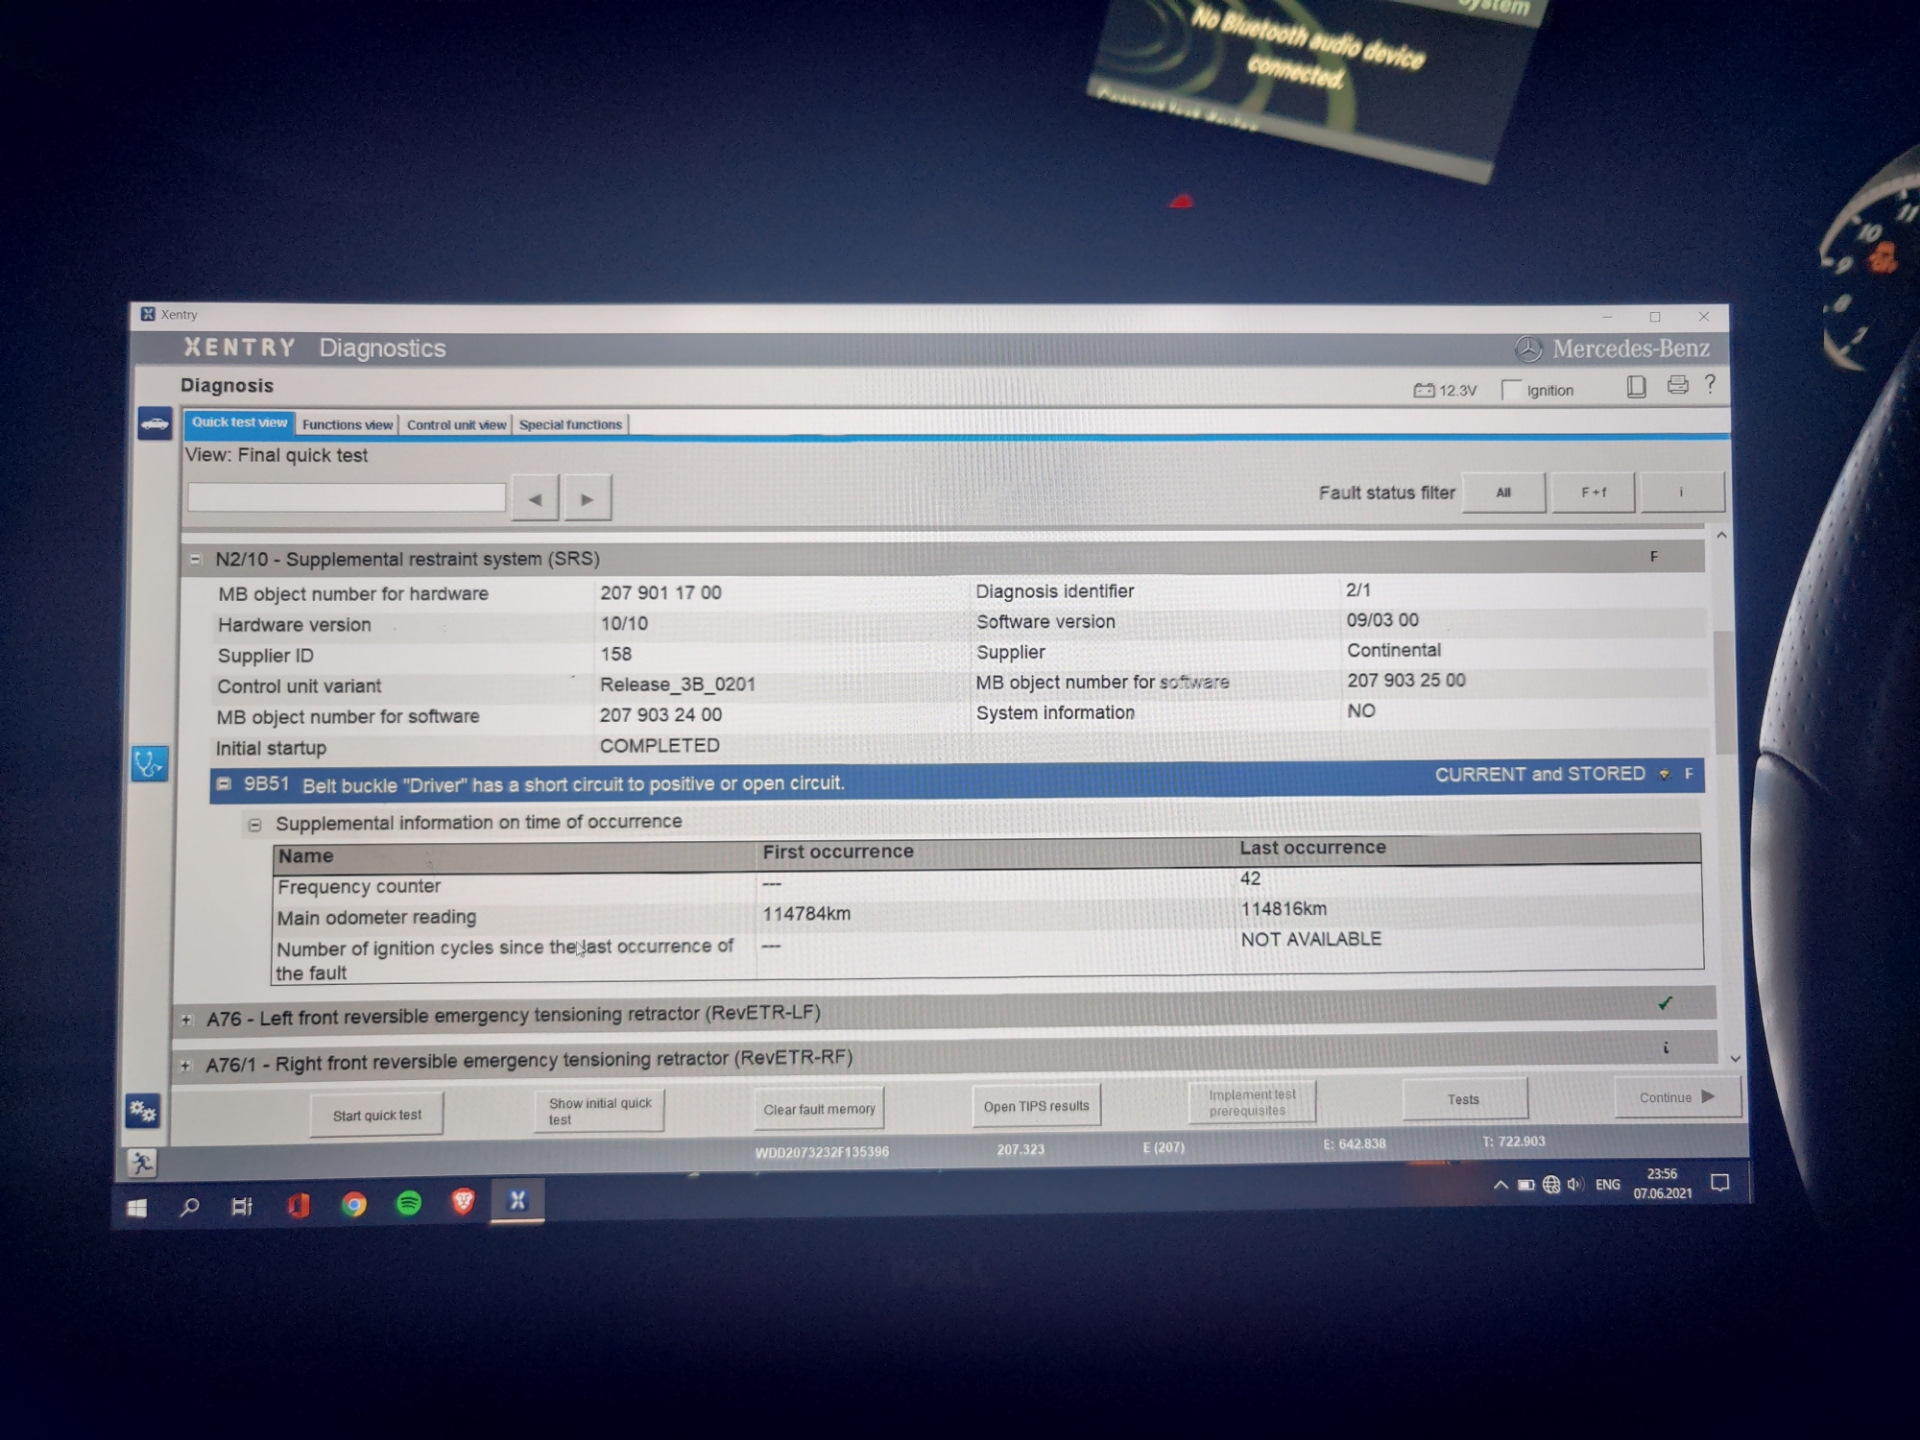Click scroll down arrow of results list
The height and width of the screenshot is (1440, 1920).
1735,1058
